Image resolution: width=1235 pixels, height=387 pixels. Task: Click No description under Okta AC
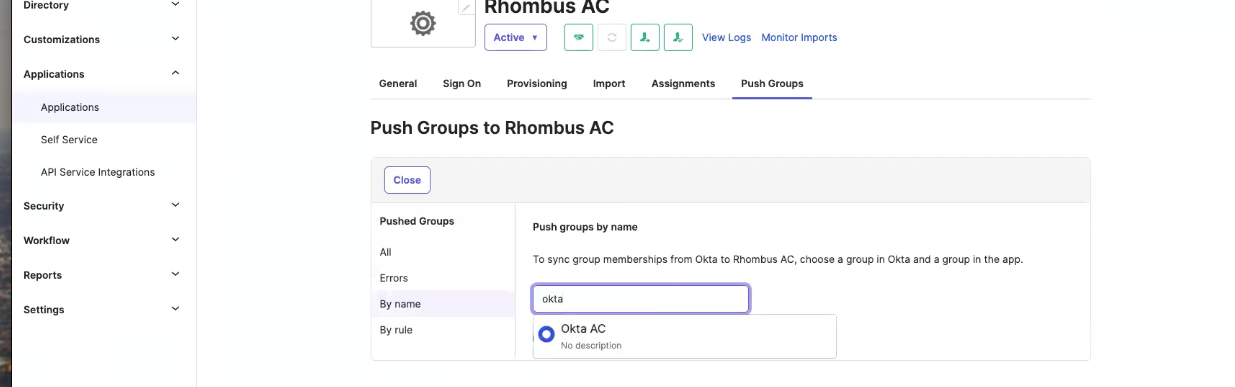pos(591,346)
